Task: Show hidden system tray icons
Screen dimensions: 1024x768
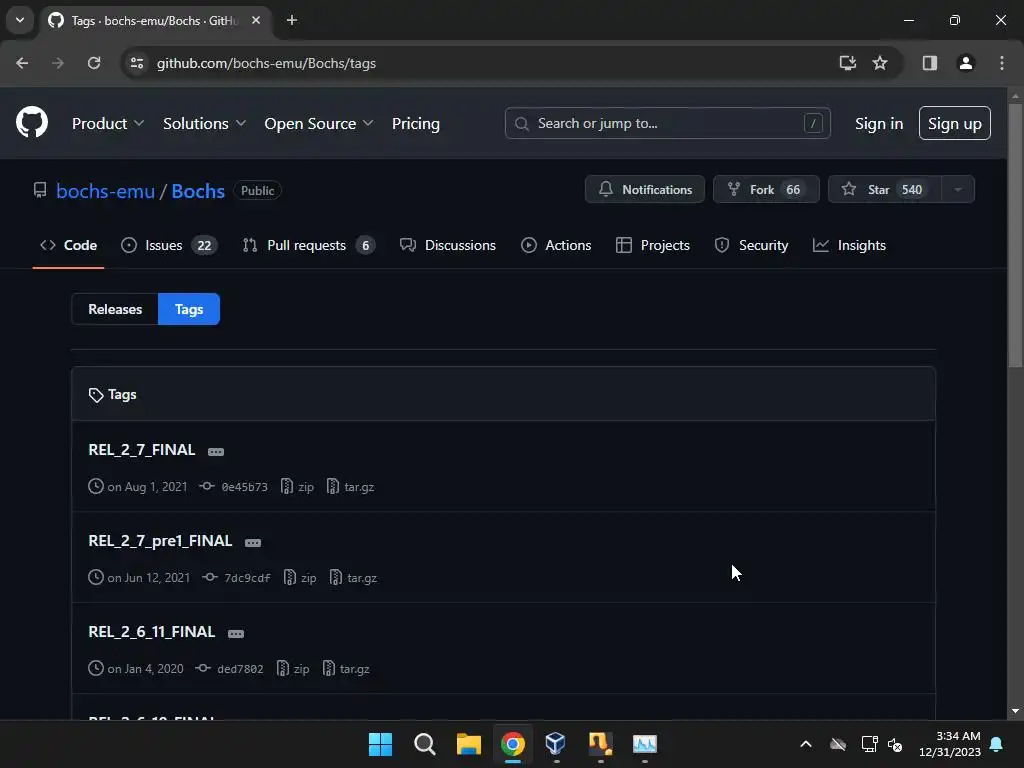Action: 806,744
